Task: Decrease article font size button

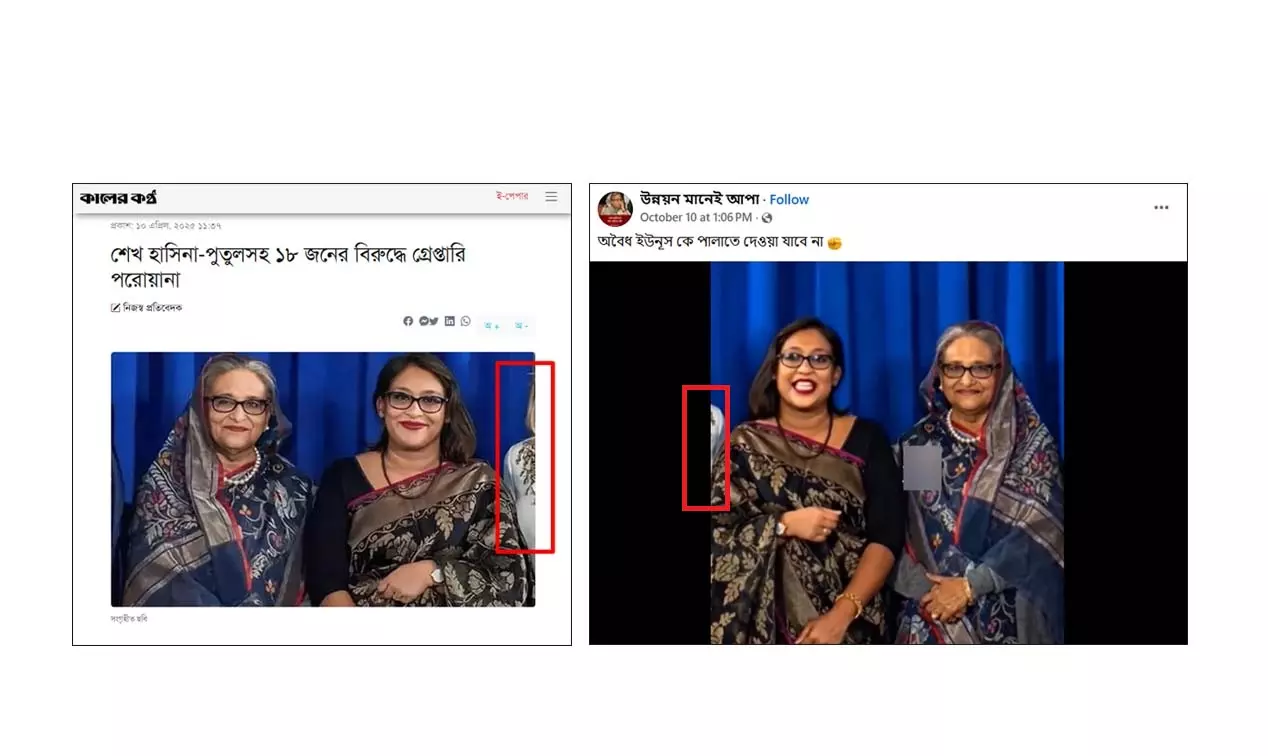Action: (521, 326)
